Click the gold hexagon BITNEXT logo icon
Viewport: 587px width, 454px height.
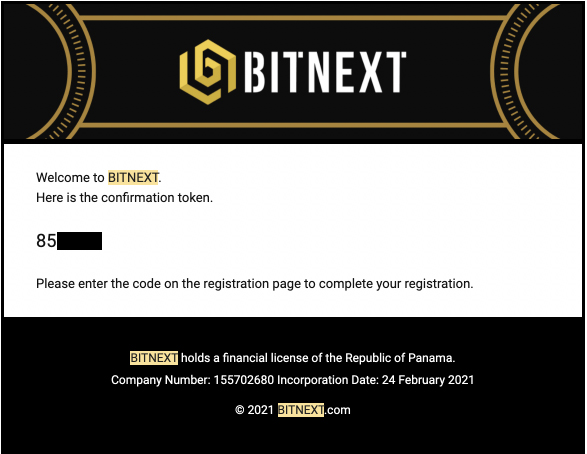208,71
